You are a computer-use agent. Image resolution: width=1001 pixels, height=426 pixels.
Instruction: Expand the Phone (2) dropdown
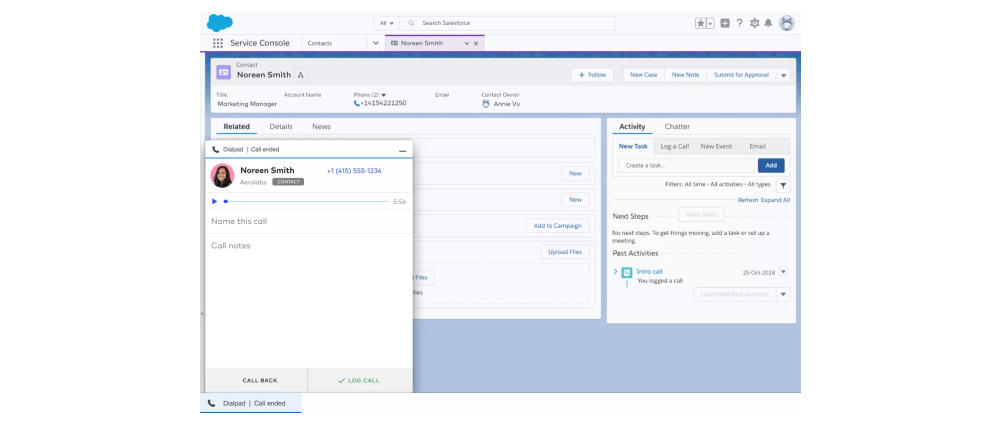(384, 95)
